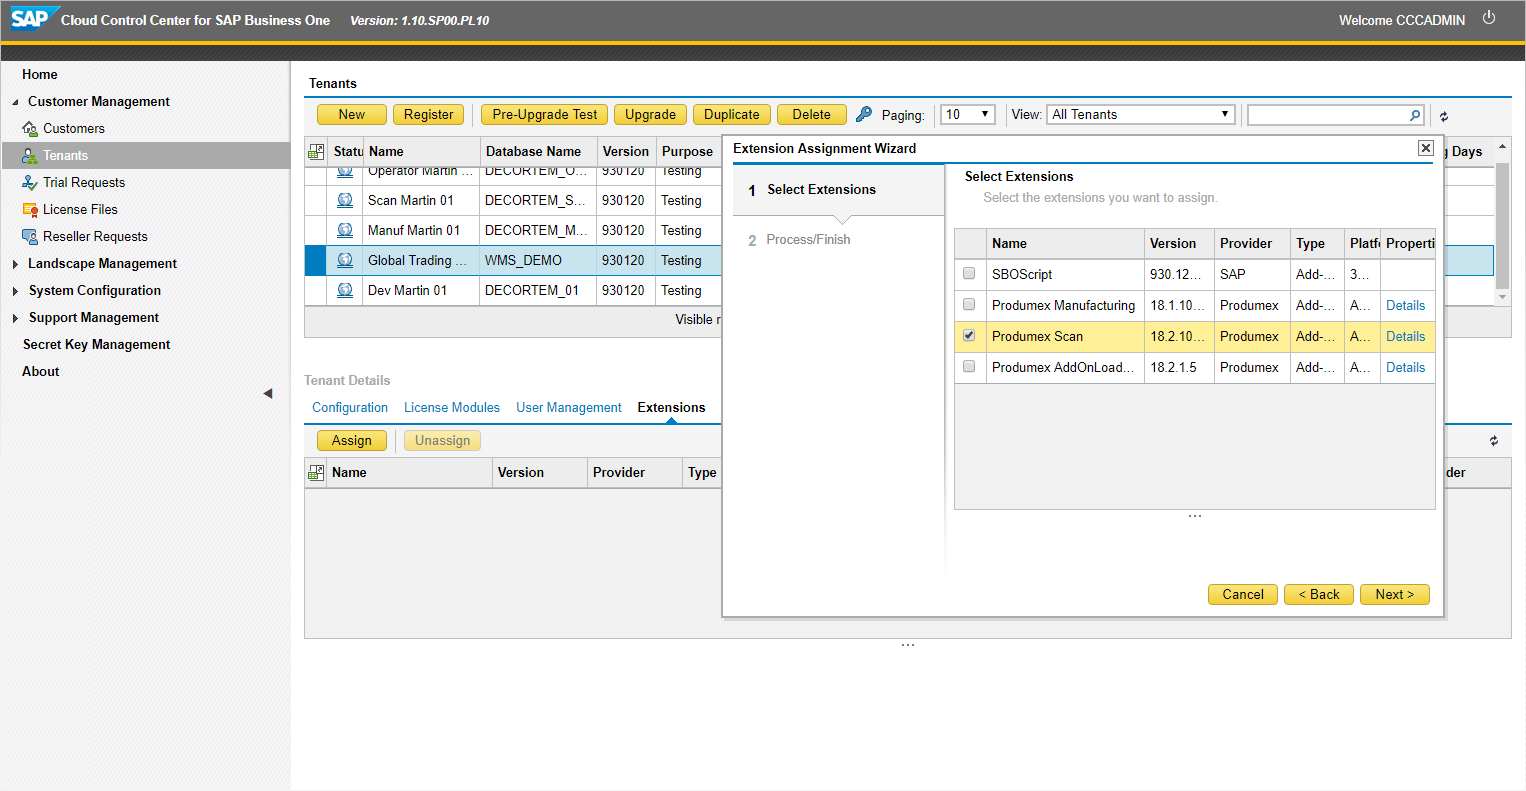Switch to the License Modules tab
The image size is (1526, 791).
(x=452, y=408)
